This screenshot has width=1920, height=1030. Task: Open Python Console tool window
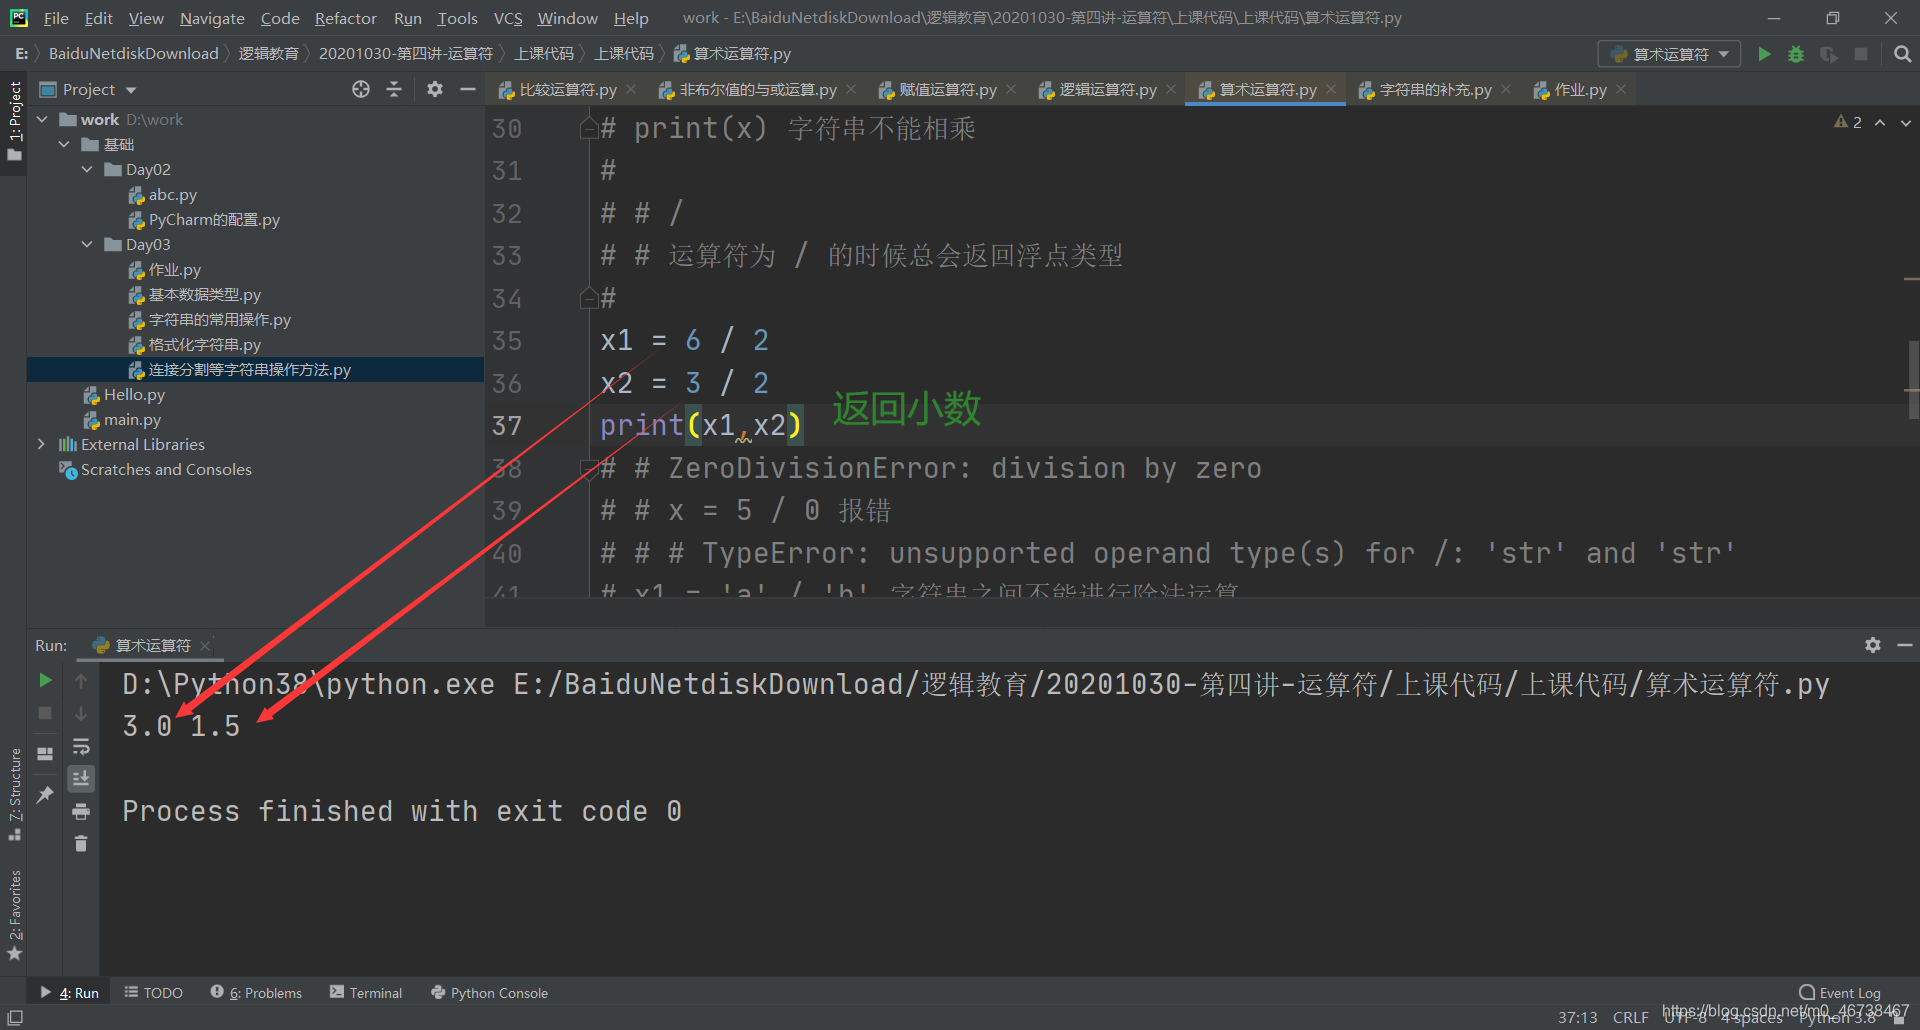pyautogui.click(x=489, y=992)
